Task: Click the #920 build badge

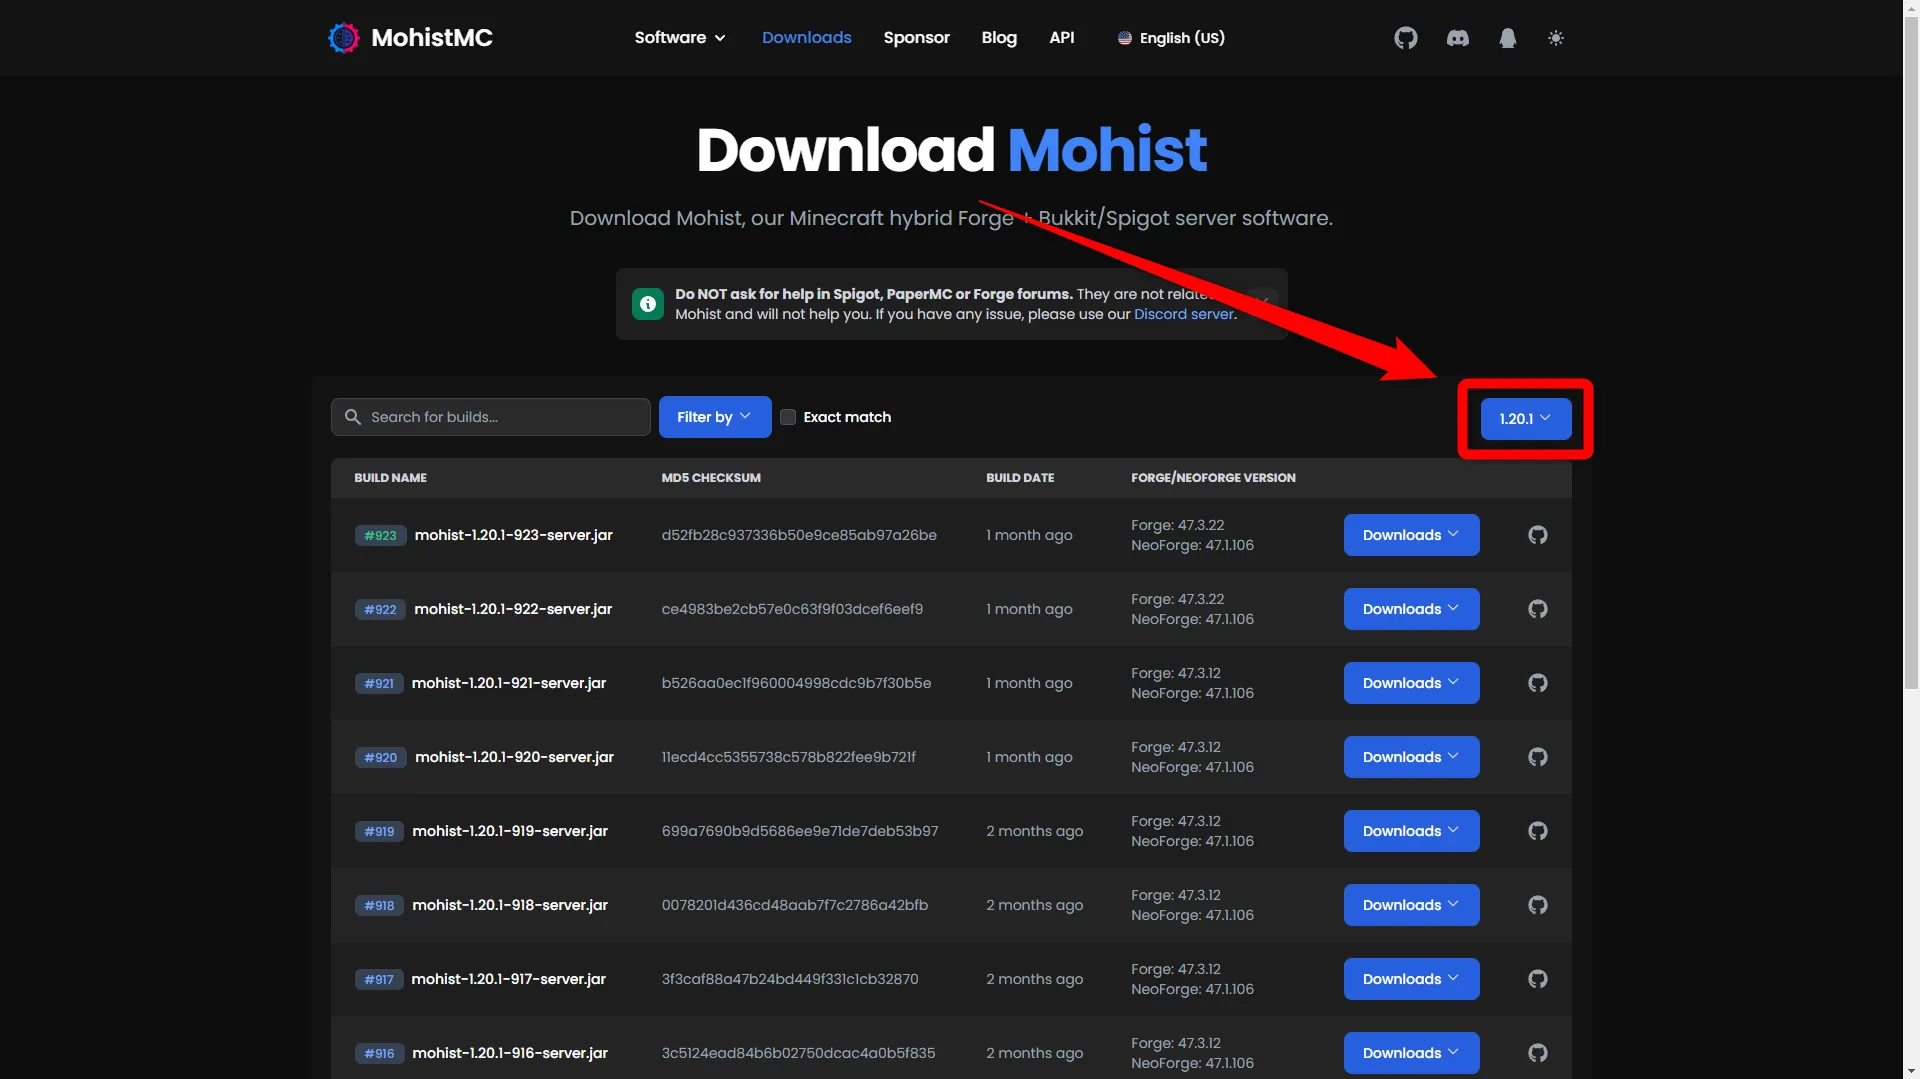Action: click(x=380, y=757)
